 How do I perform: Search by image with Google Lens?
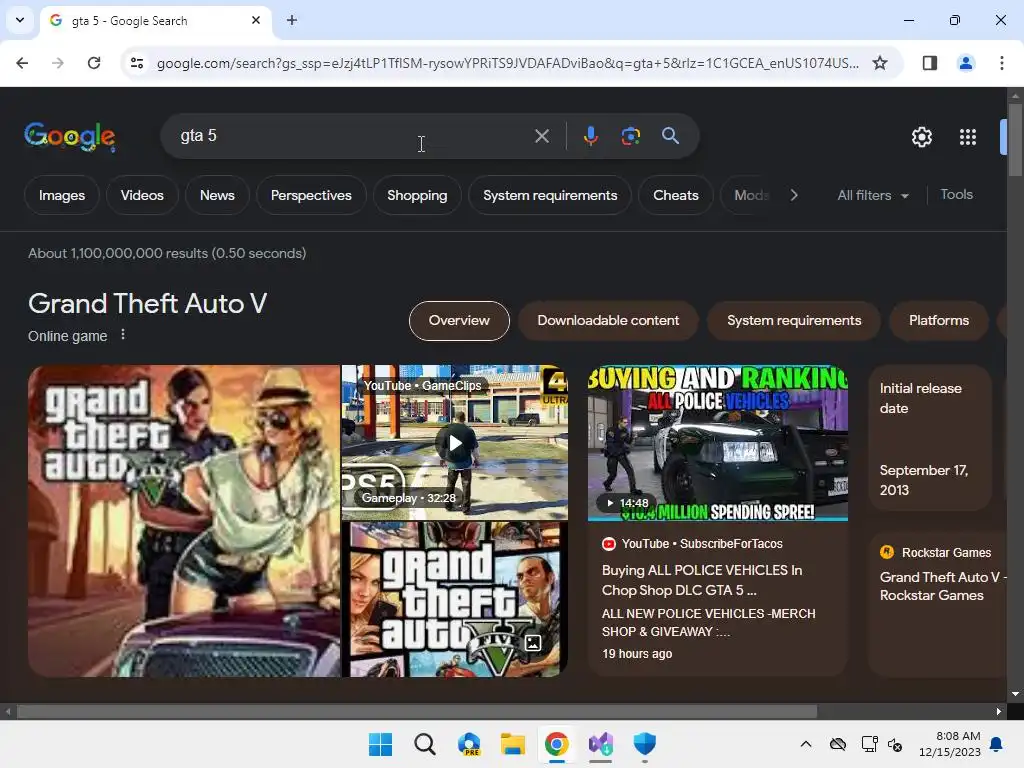[630, 136]
